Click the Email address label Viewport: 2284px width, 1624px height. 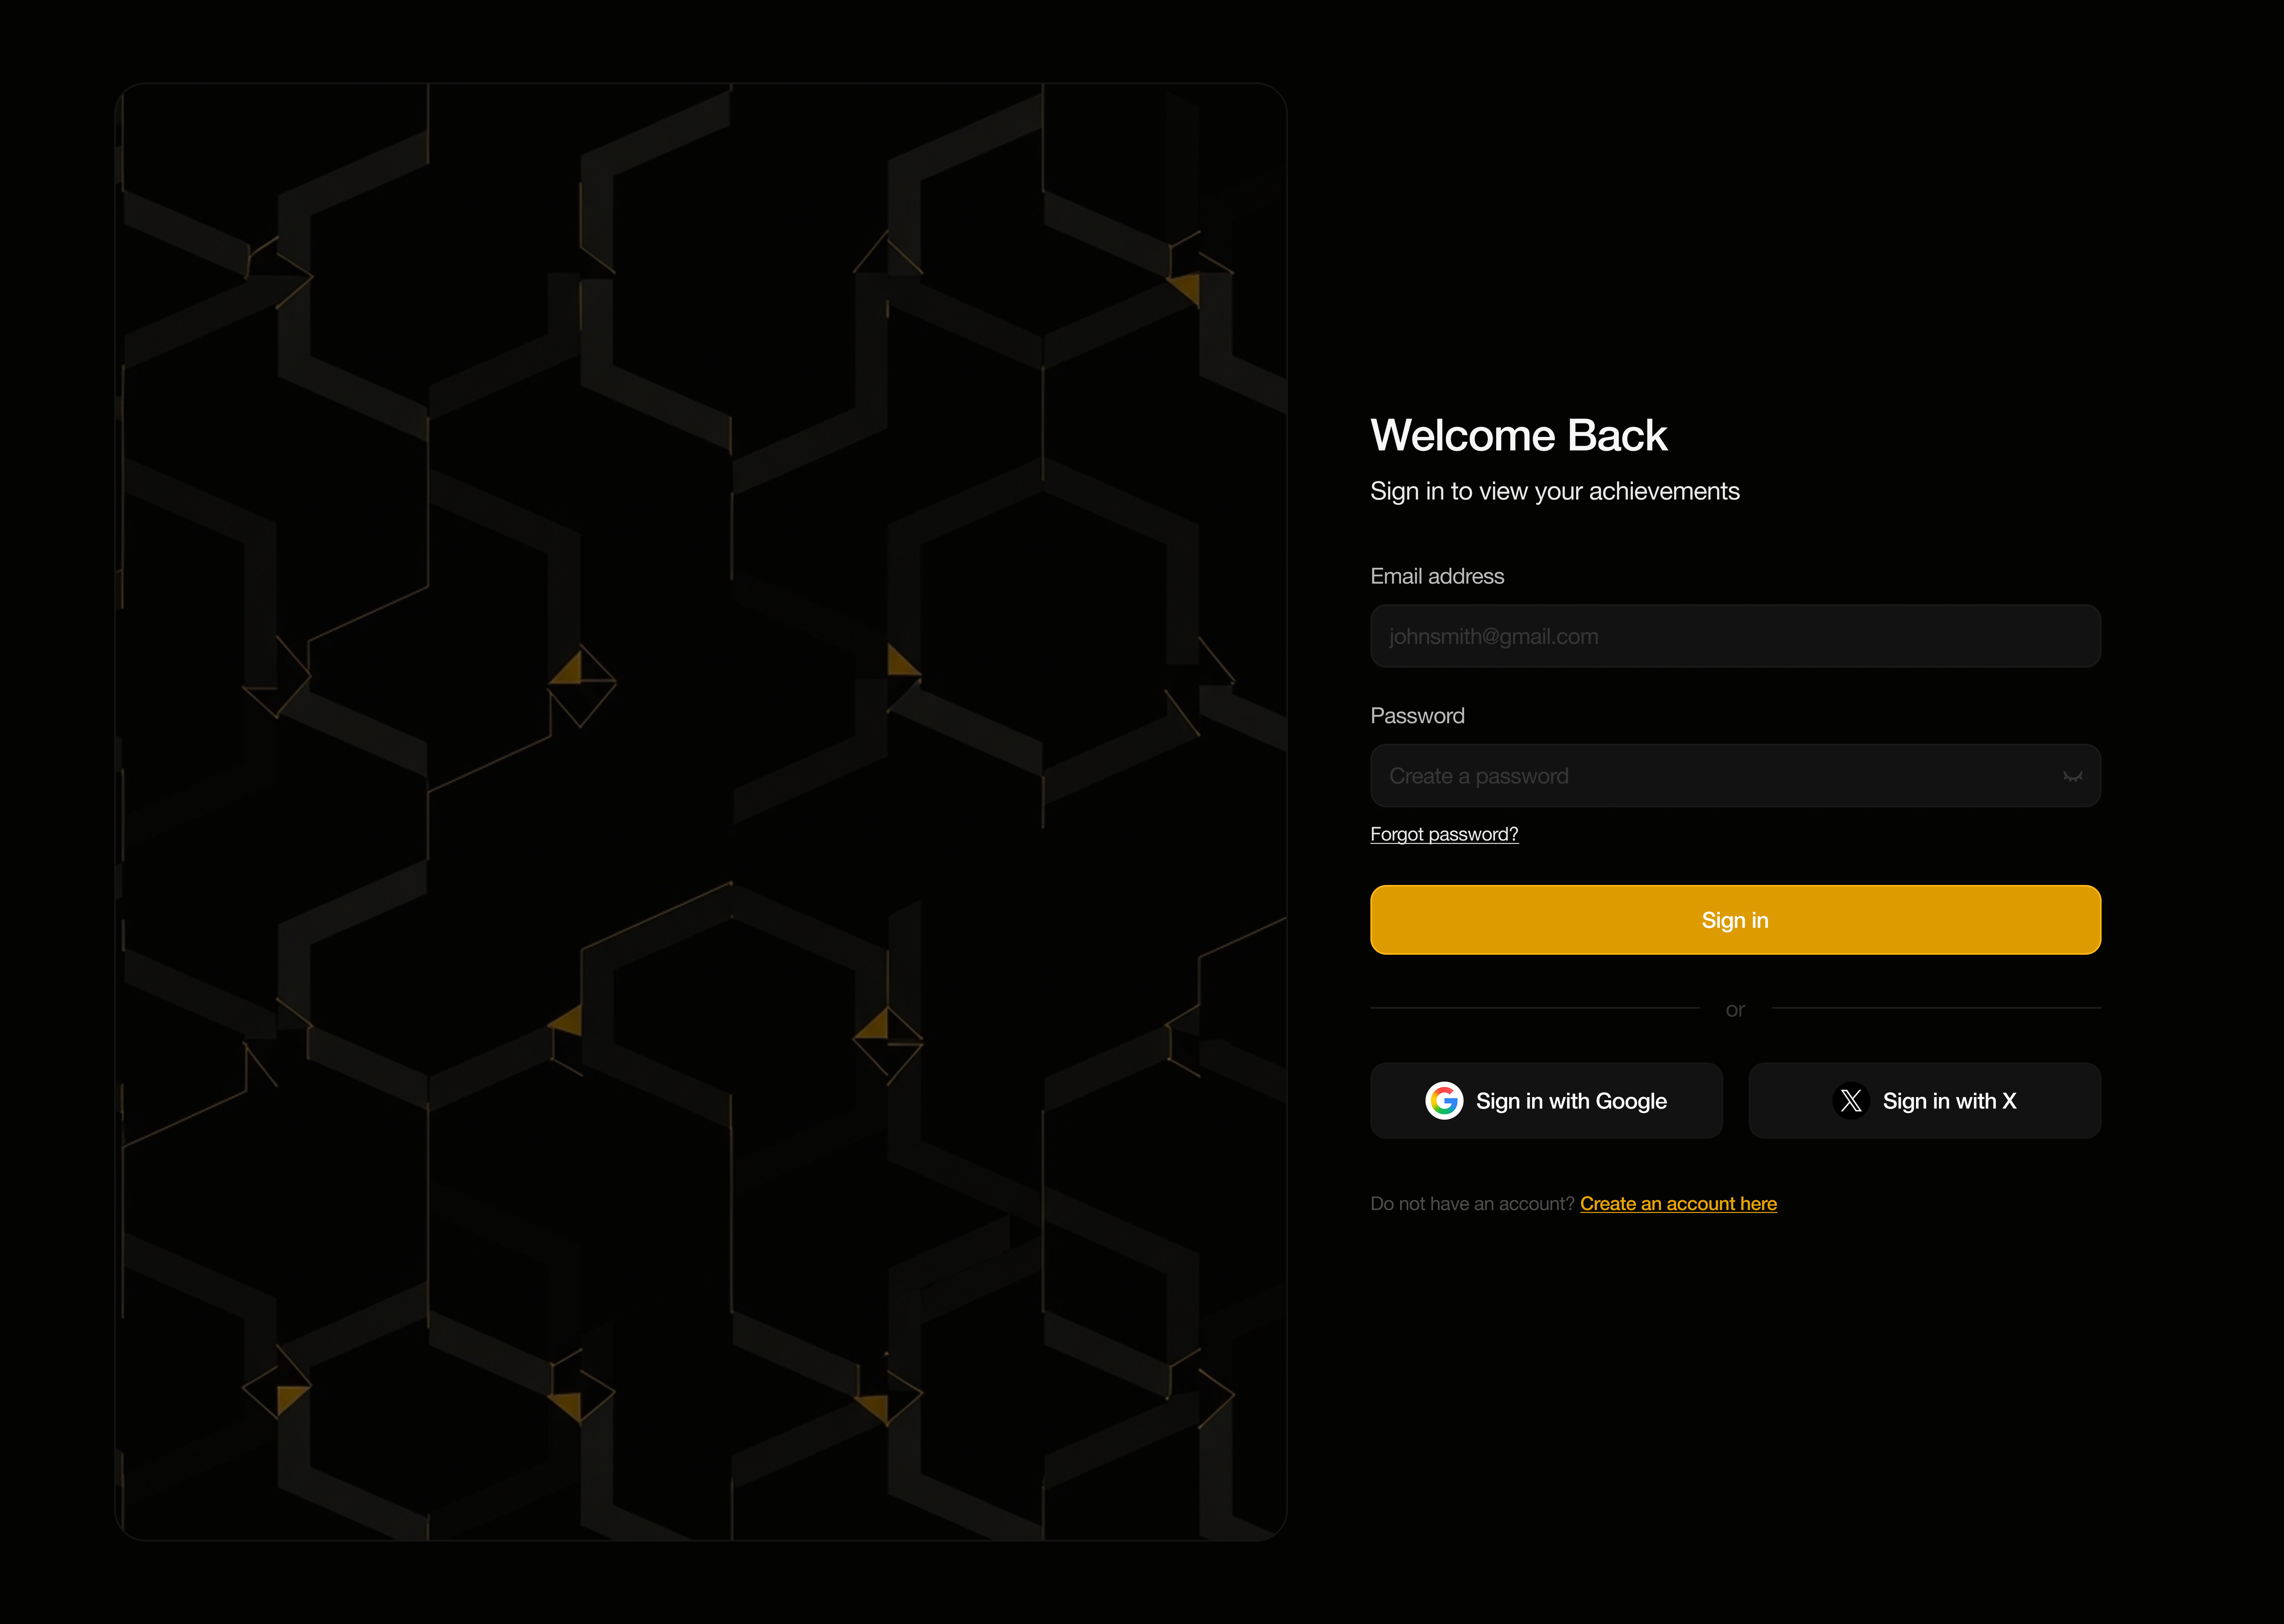pyautogui.click(x=1437, y=576)
